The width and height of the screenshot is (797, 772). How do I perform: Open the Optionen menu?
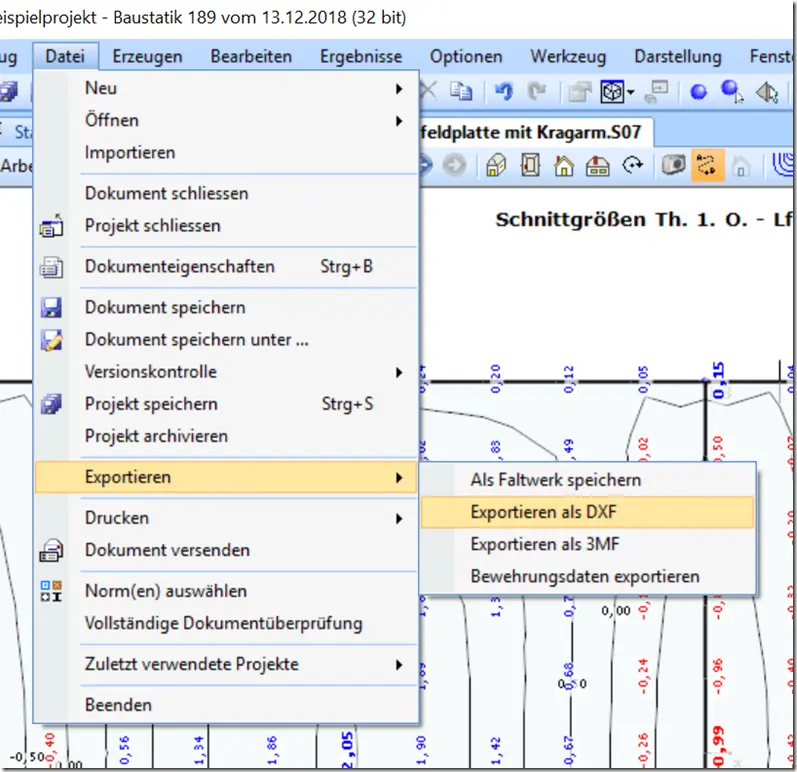466,56
